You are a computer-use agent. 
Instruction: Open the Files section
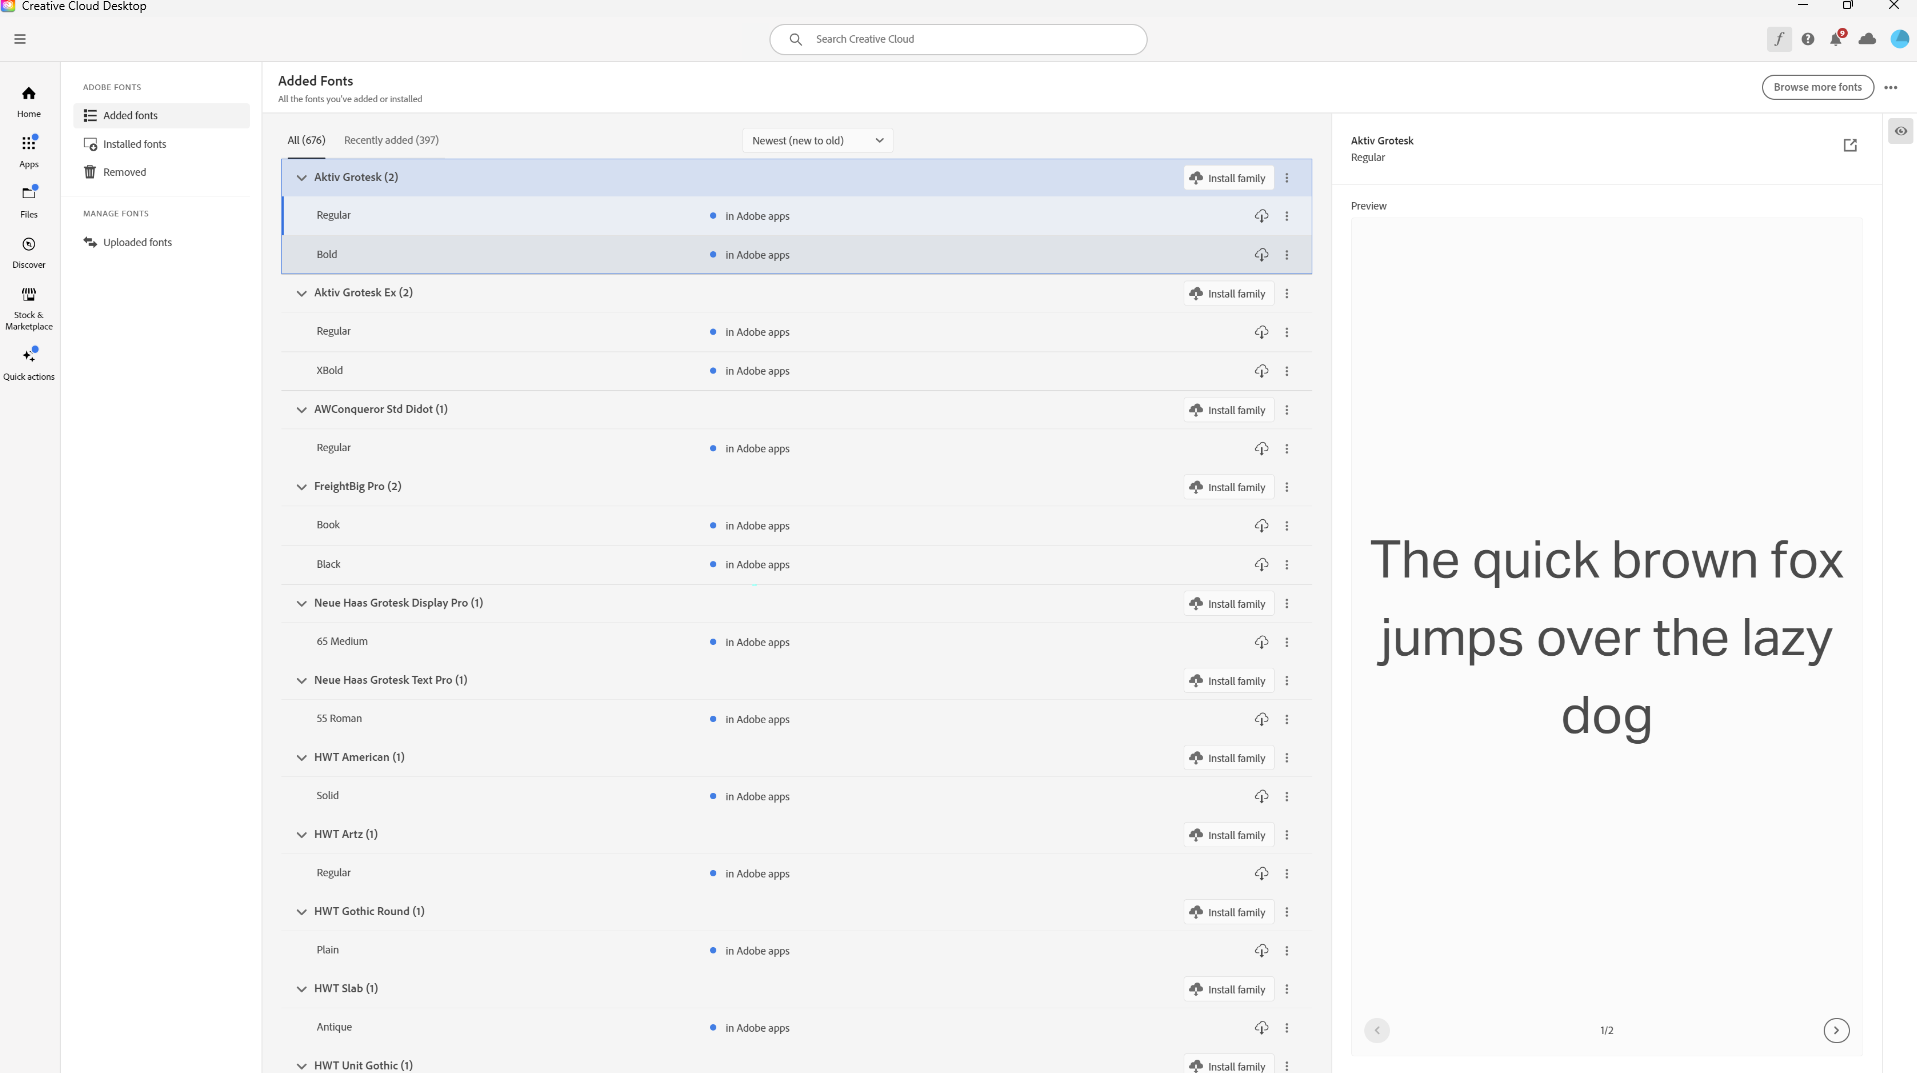click(29, 201)
